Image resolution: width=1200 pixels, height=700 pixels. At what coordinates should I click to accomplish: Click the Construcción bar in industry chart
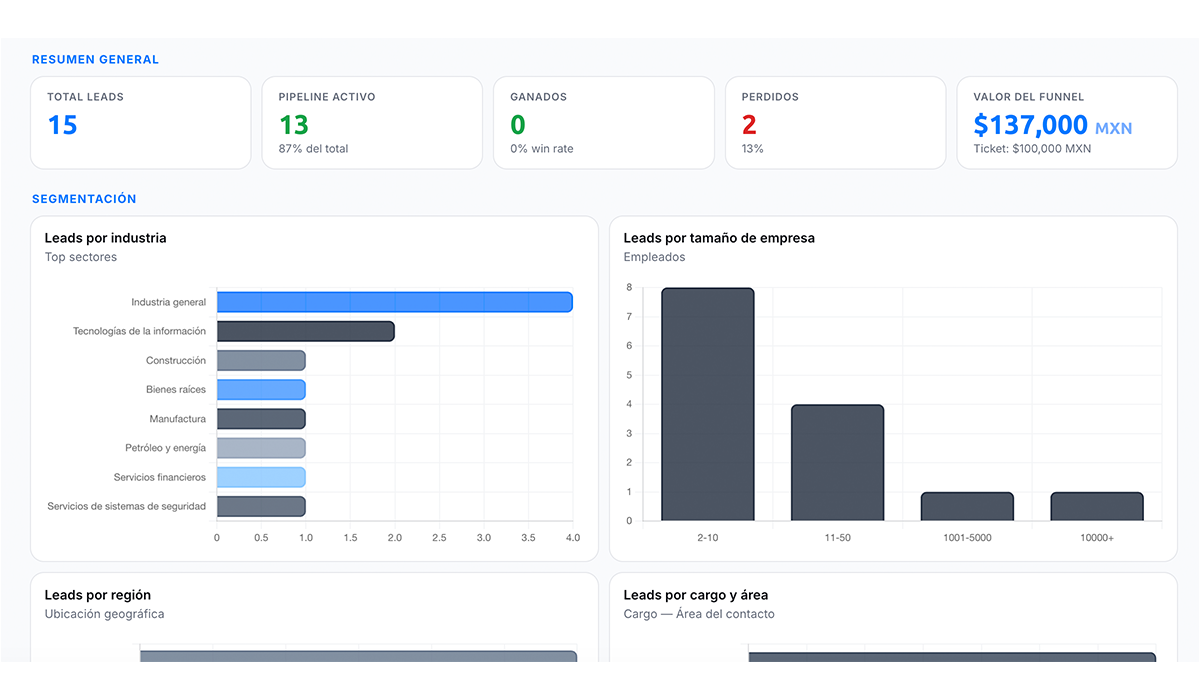click(x=261, y=360)
